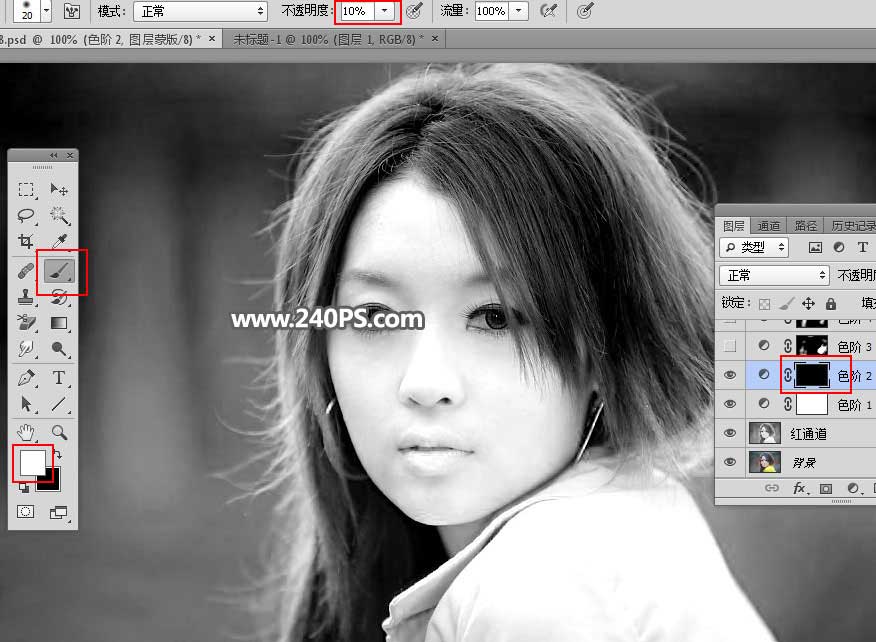Lock layer position
876x642 pixels.
[808, 303]
